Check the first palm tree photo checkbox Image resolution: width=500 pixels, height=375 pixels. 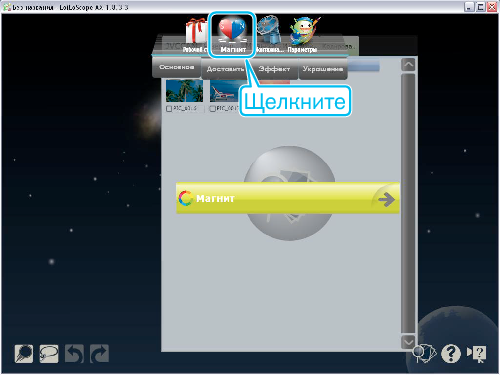pos(169,109)
